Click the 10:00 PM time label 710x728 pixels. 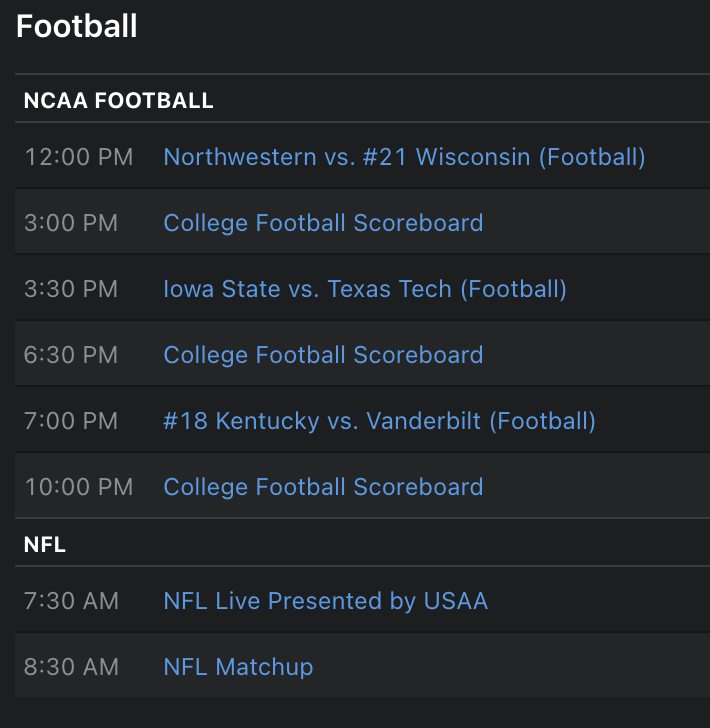pyautogui.click(x=79, y=487)
